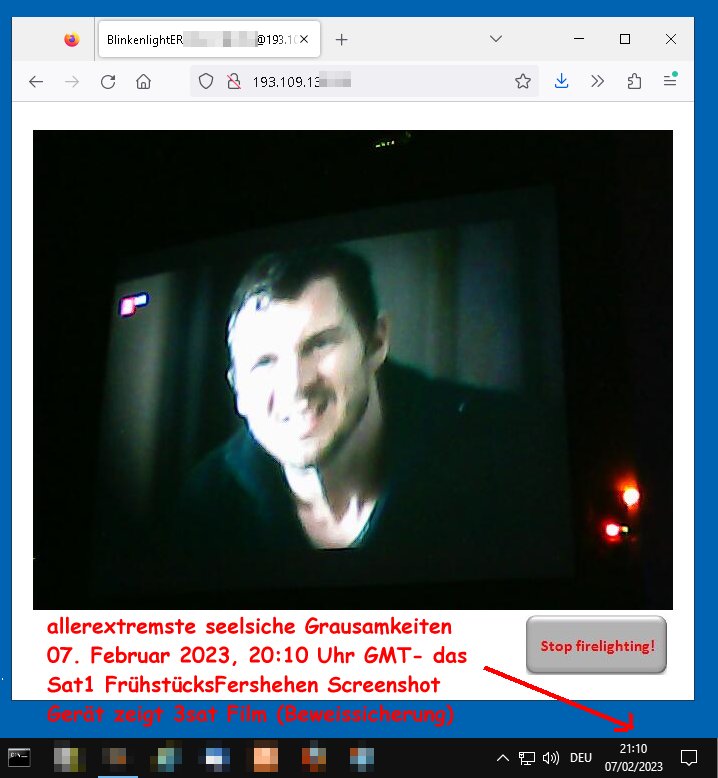This screenshot has width=718, height=778.
Task: Click the webcam TV image
Action: tap(353, 370)
